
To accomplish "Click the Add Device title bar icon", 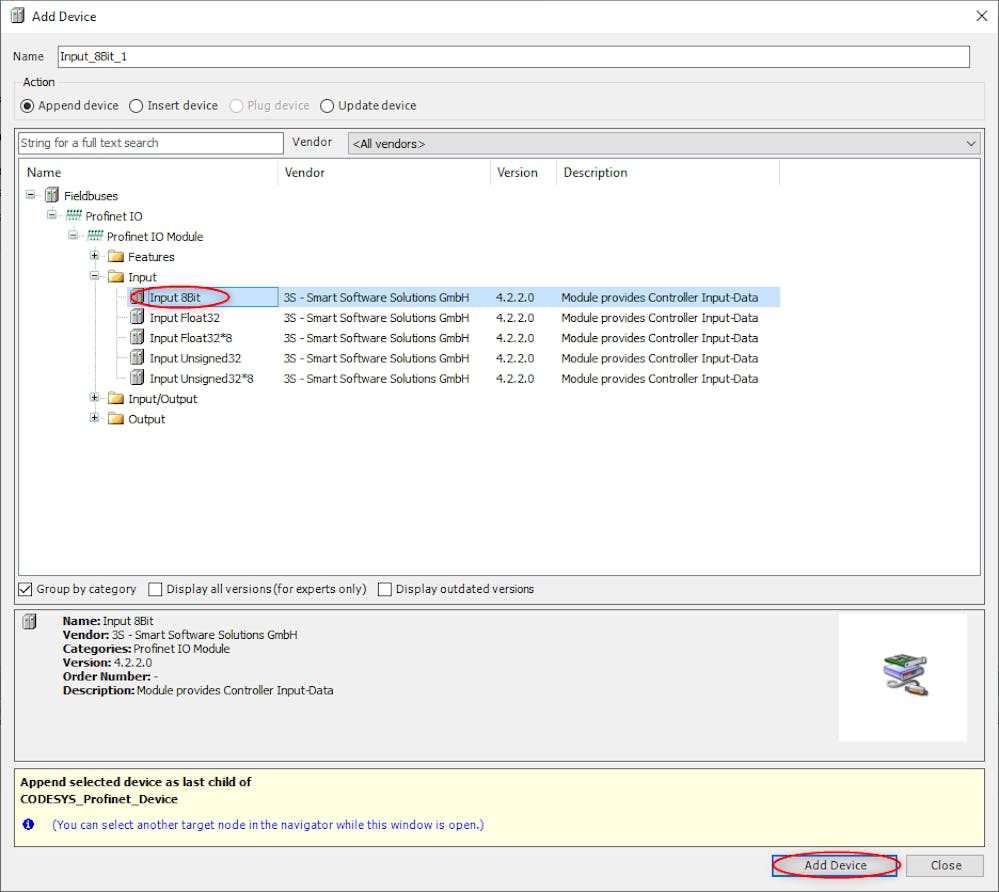I will [18, 16].
